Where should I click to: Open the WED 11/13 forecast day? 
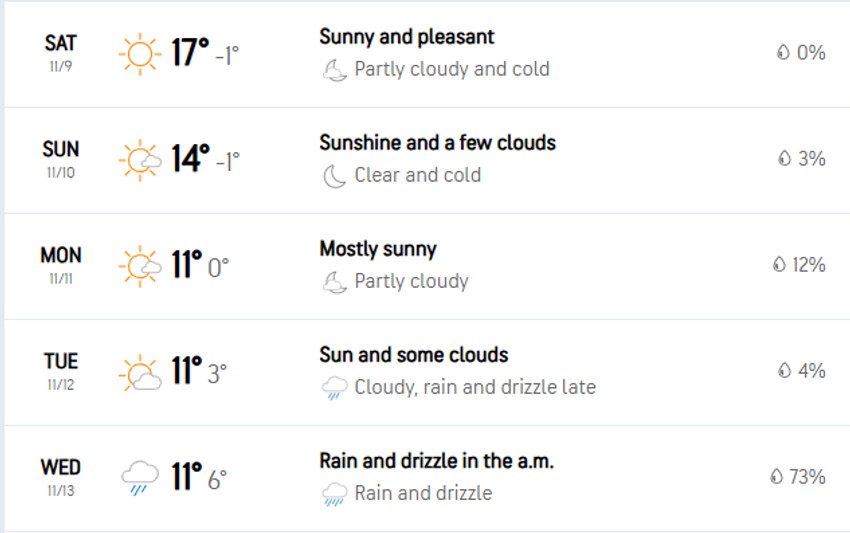[x=61, y=476]
